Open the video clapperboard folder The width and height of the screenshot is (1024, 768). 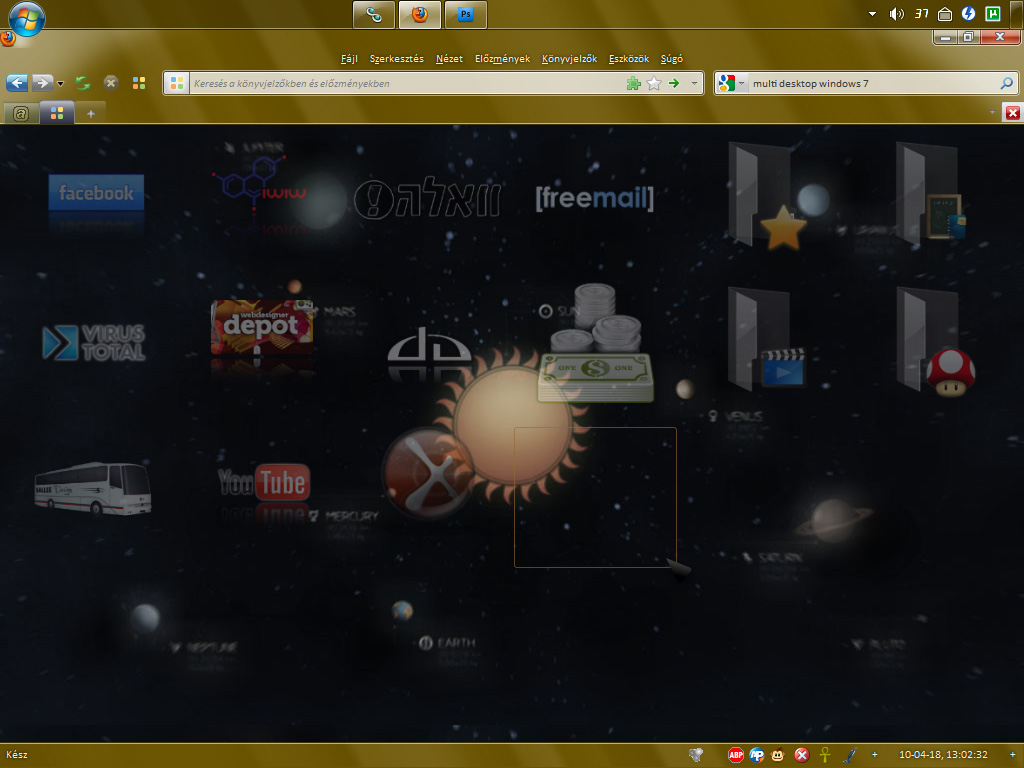click(x=767, y=338)
